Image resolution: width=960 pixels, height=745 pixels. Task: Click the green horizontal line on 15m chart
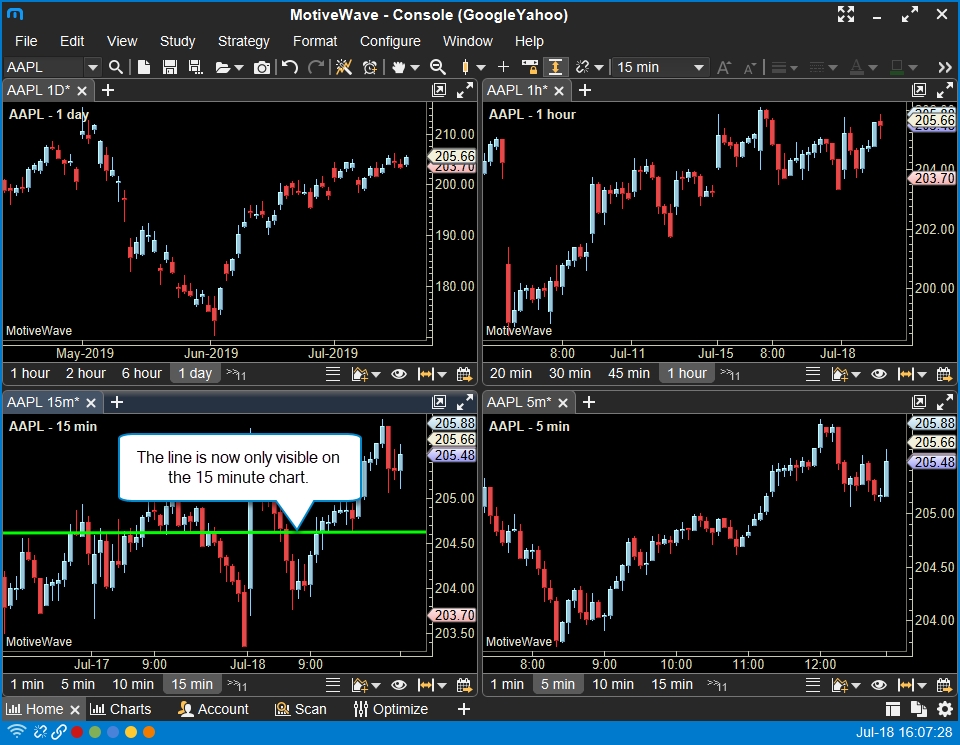tap(60, 532)
